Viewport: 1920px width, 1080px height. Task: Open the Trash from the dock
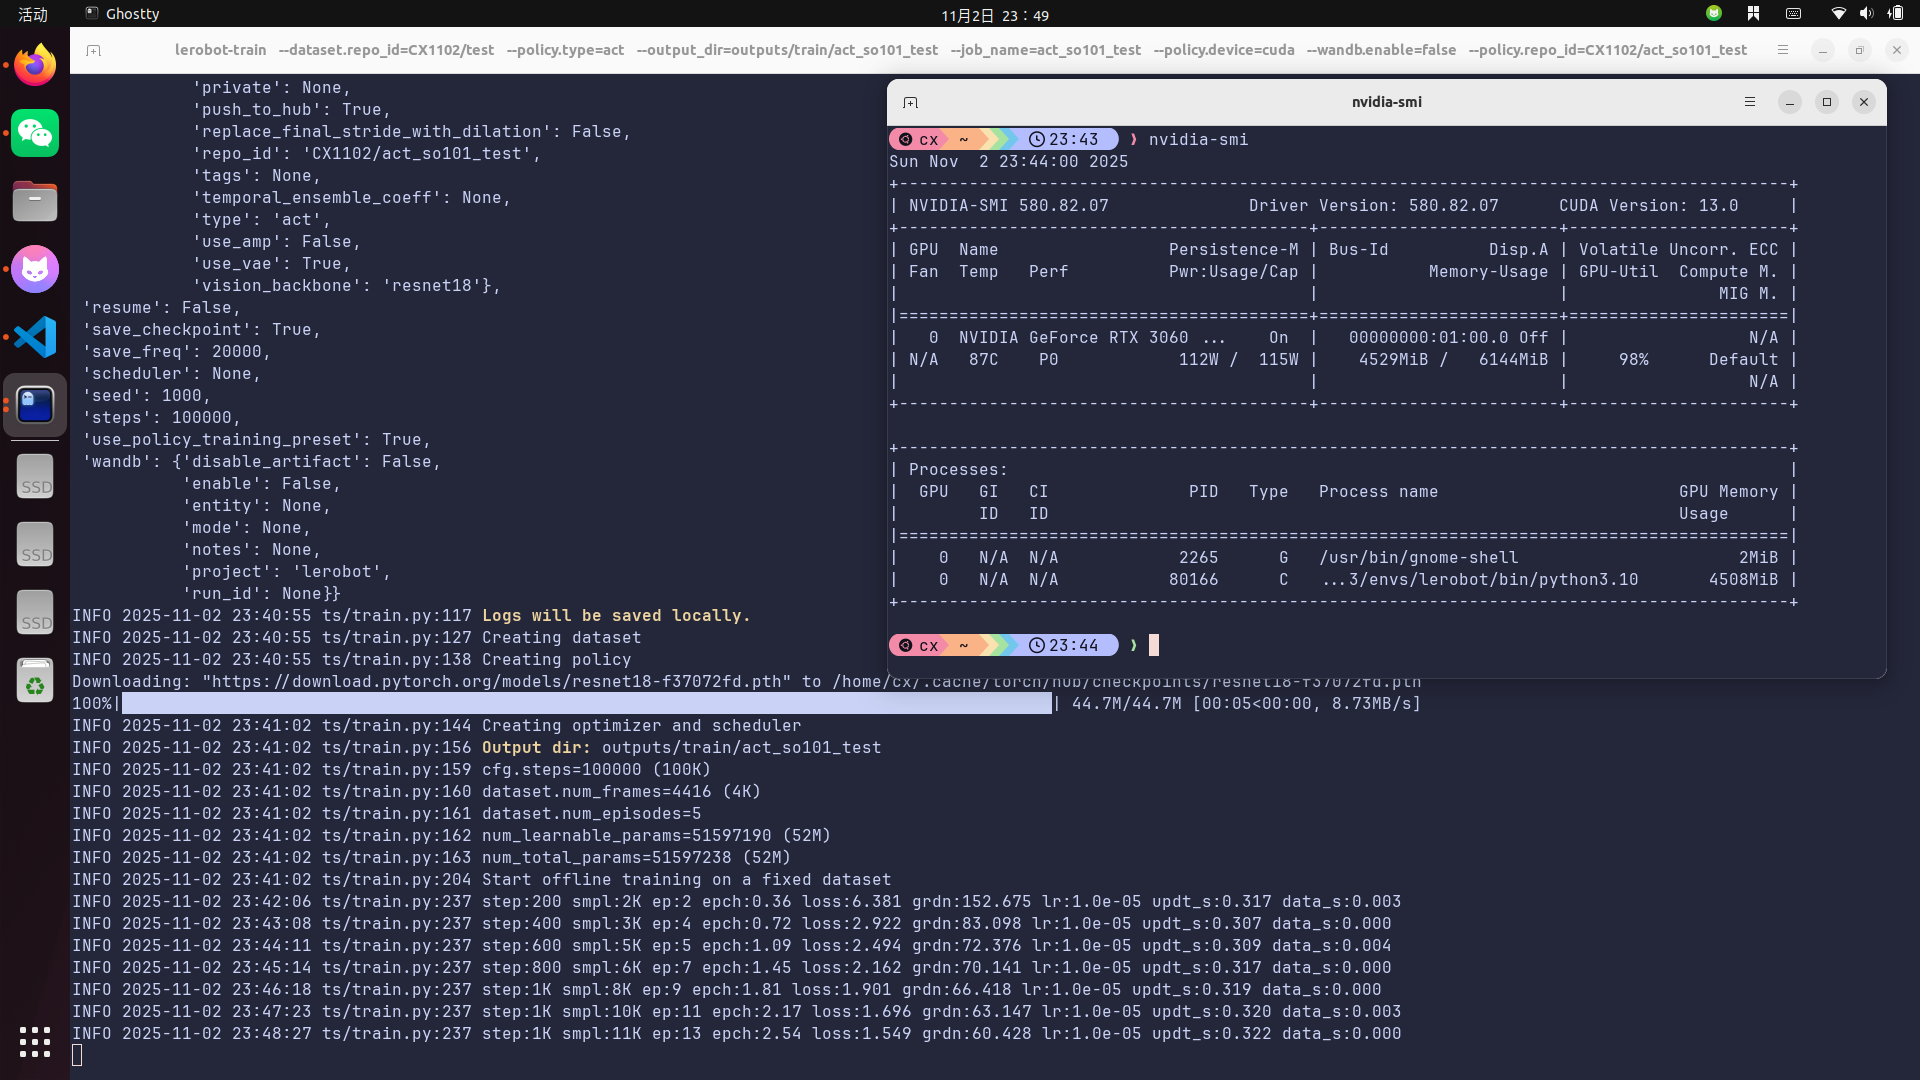[35, 682]
